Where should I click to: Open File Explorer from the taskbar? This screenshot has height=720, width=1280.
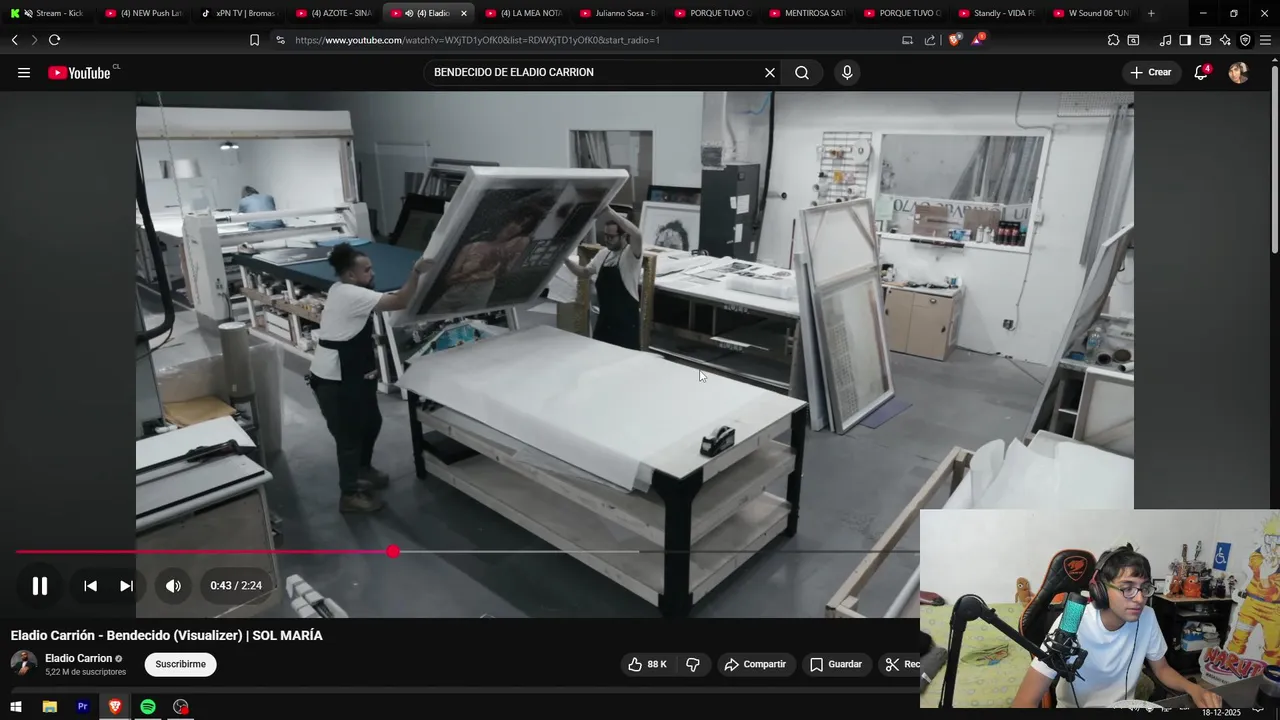(x=49, y=707)
